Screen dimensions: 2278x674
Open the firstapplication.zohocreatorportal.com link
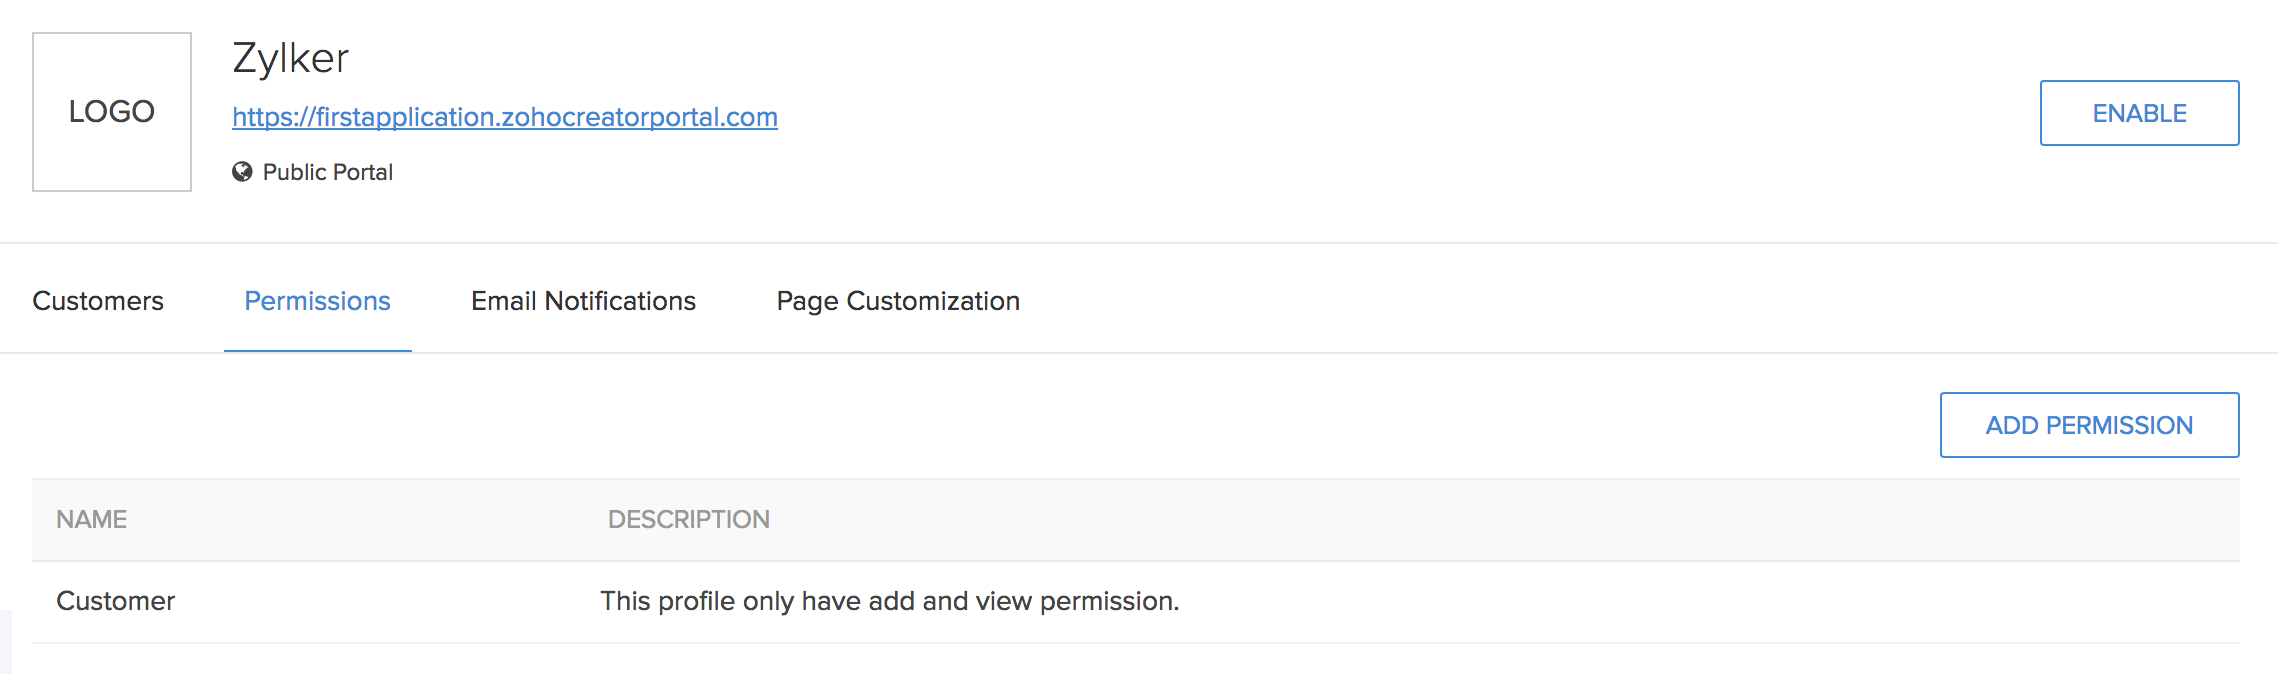(x=505, y=117)
